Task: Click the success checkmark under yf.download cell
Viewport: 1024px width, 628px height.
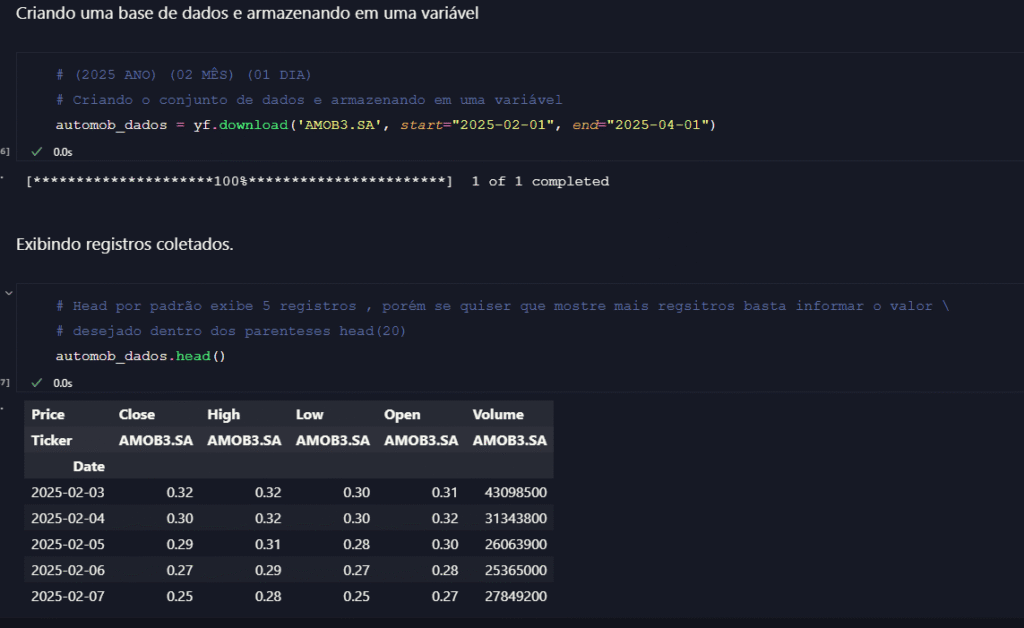Action: tap(37, 151)
